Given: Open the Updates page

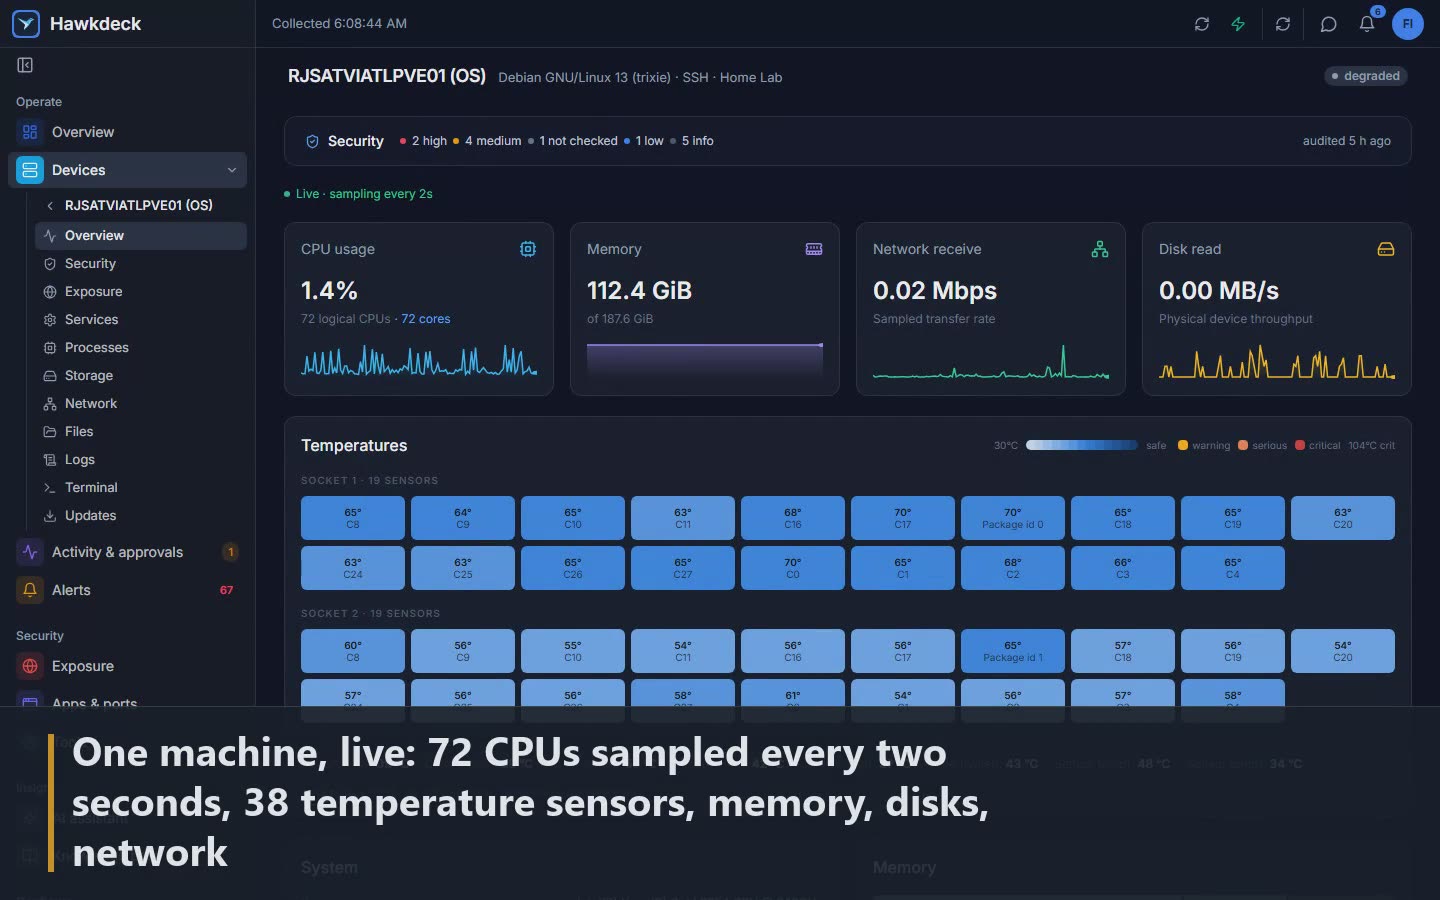Looking at the screenshot, I should pos(141,515).
